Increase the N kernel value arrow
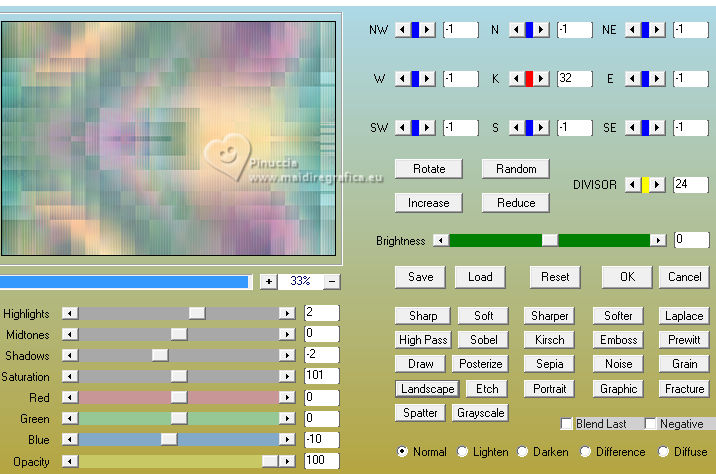The height and width of the screenshot is (474, 716). pyautogui.click(x=541, y=30)
